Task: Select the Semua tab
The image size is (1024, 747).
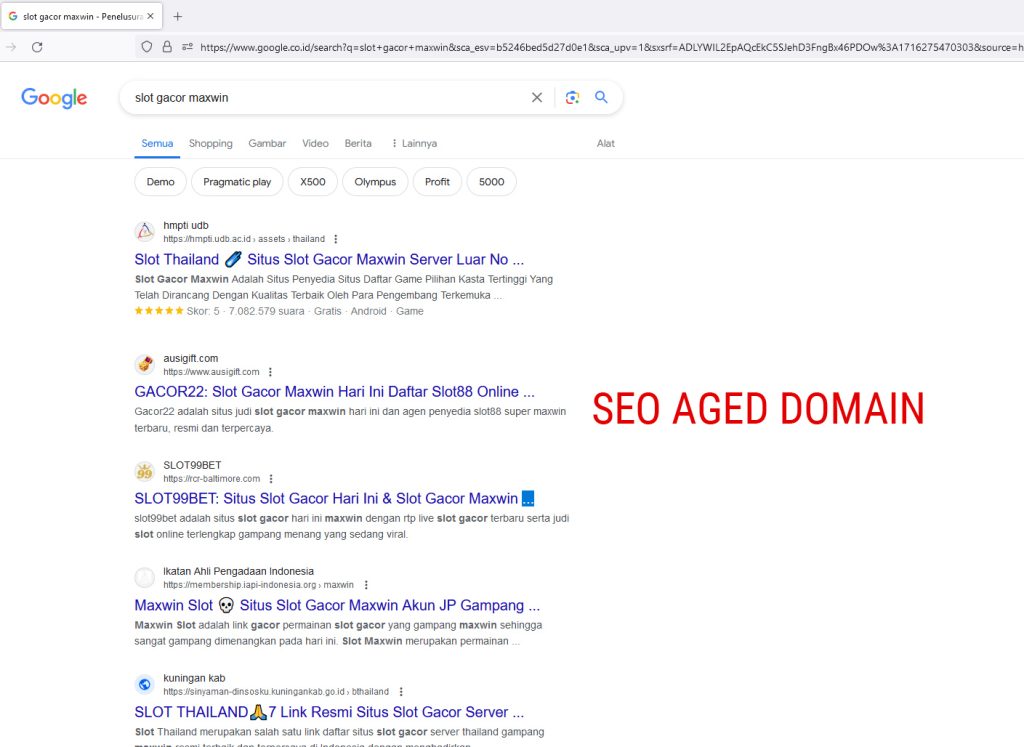Action: [157, 143]
